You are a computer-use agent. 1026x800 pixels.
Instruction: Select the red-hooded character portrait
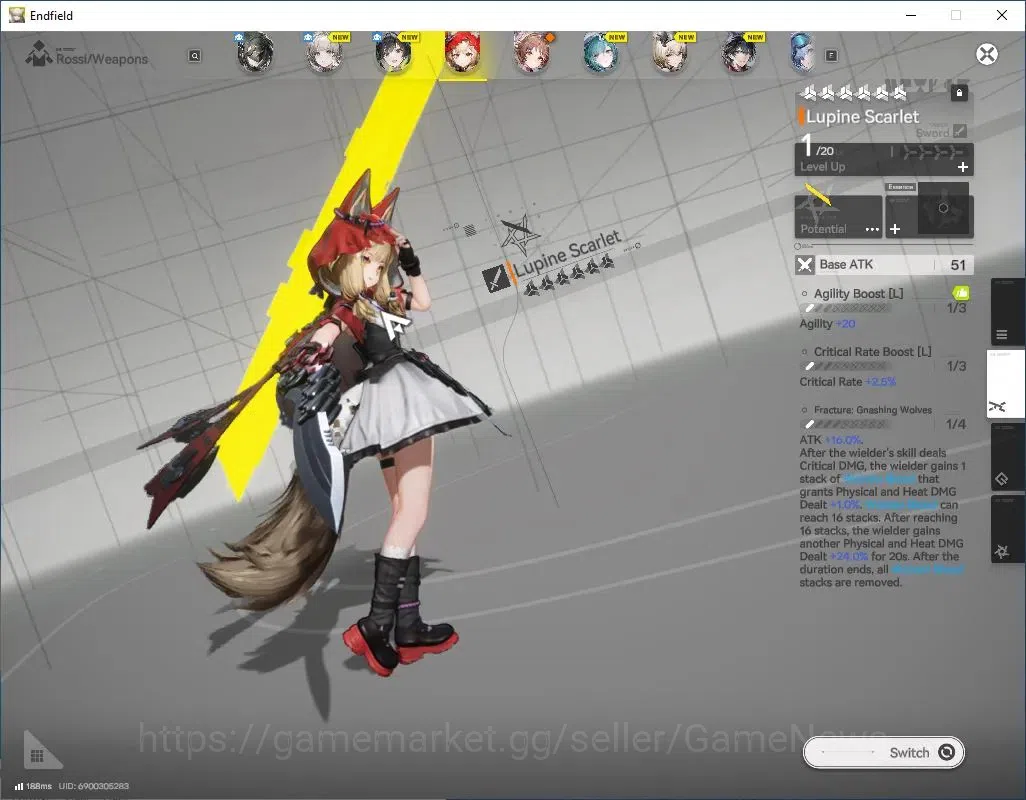(463, 52)
